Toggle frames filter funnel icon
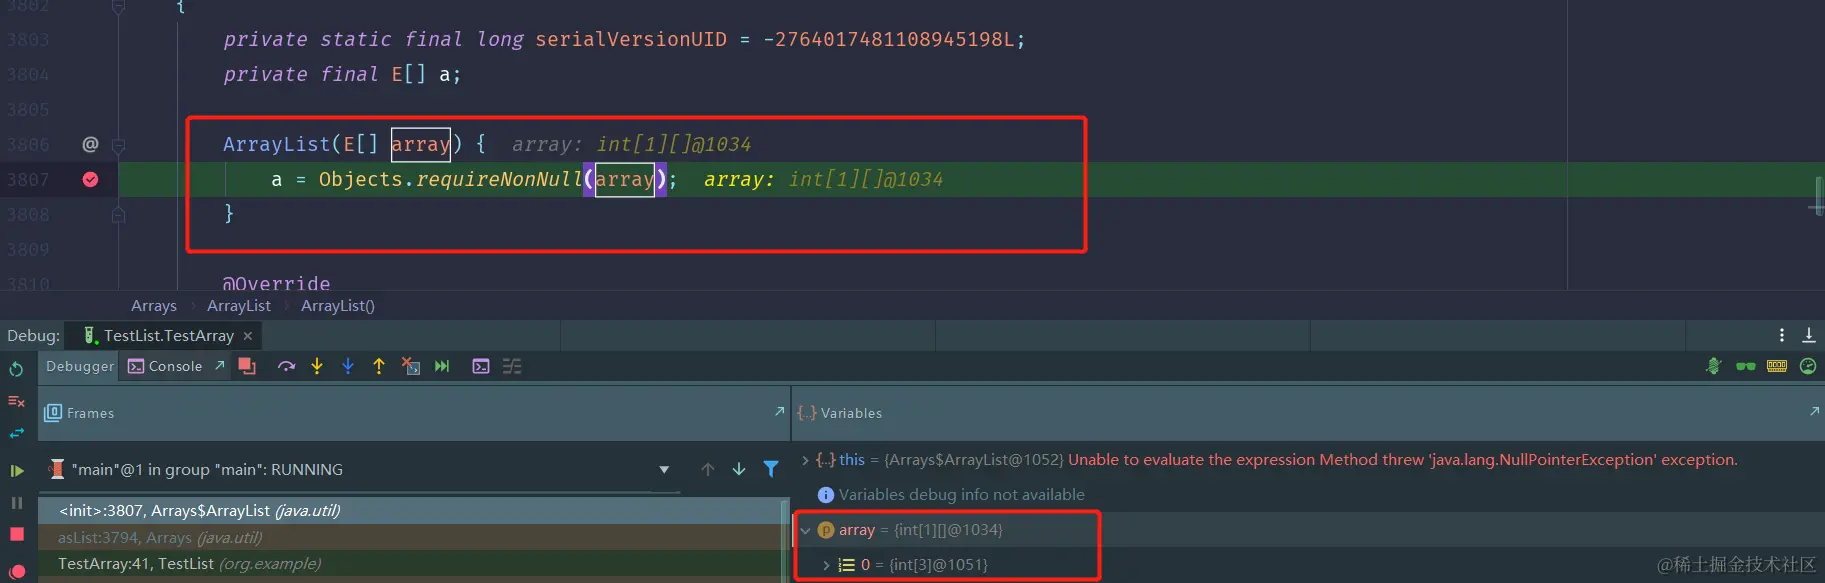Viewport: 1825px width, 583px height. point(771,469)
